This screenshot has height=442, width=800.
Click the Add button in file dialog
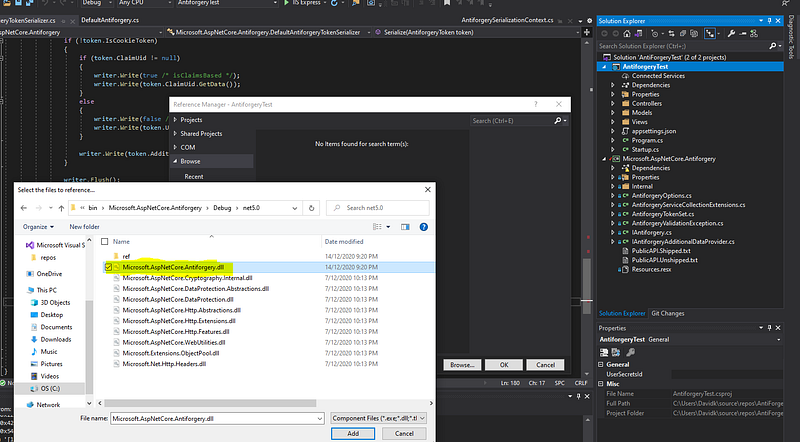353,433
